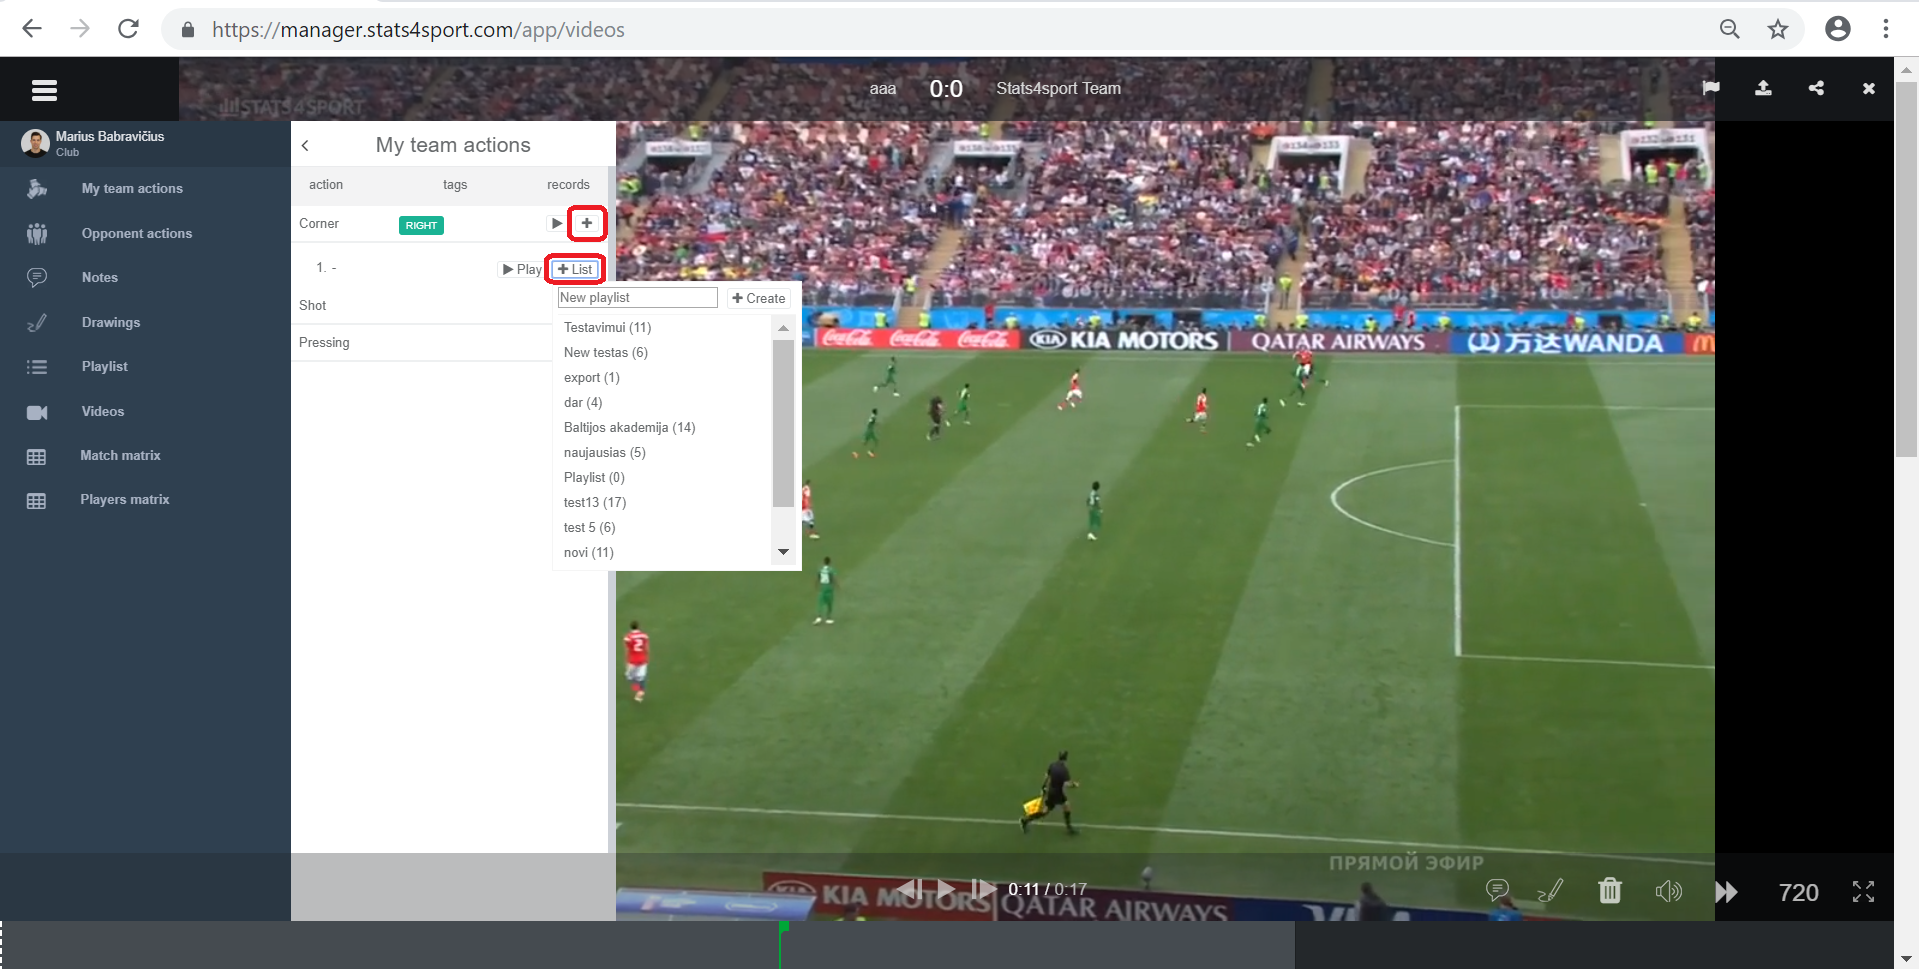Screen dimensions: 1919x969
Task: Select the export playlist entry
Action: click(592, 377)
